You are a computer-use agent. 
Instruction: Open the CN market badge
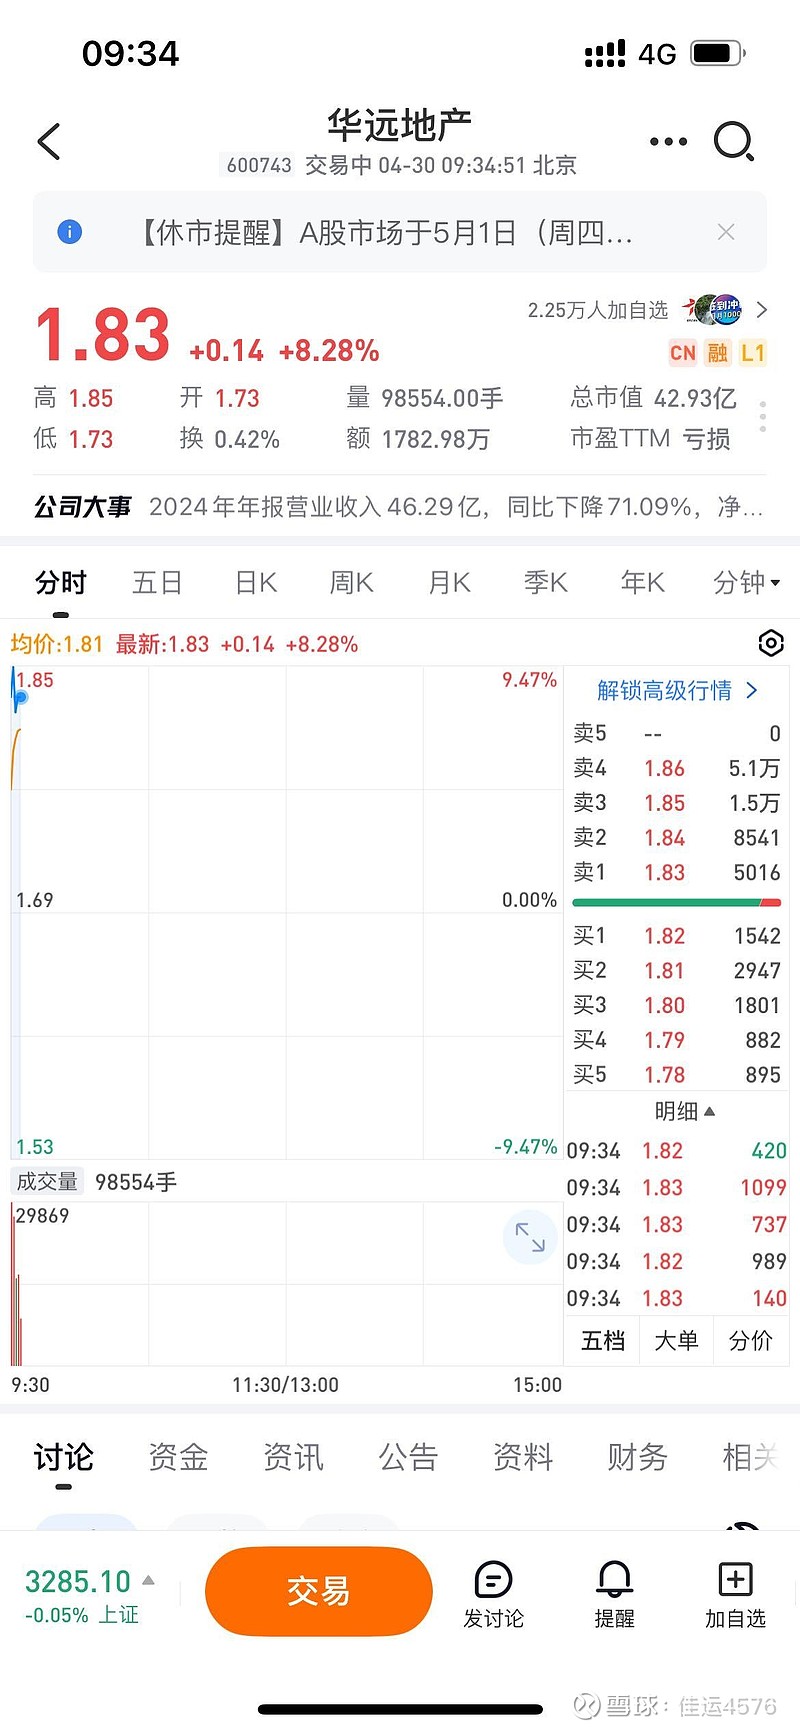point(683,353)
